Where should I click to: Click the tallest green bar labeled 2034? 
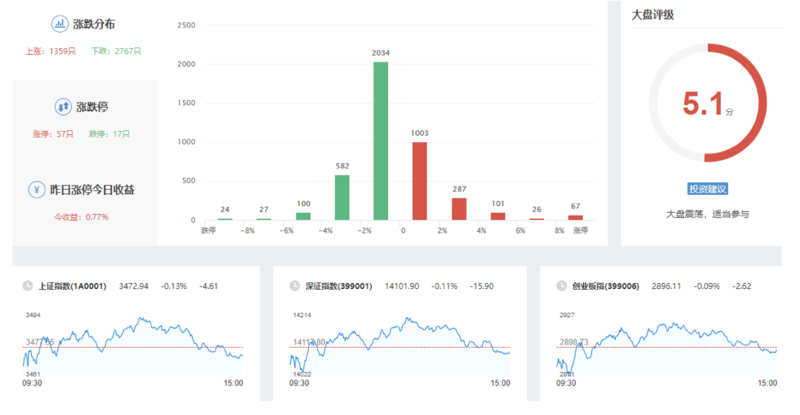(x=381, y=140)
